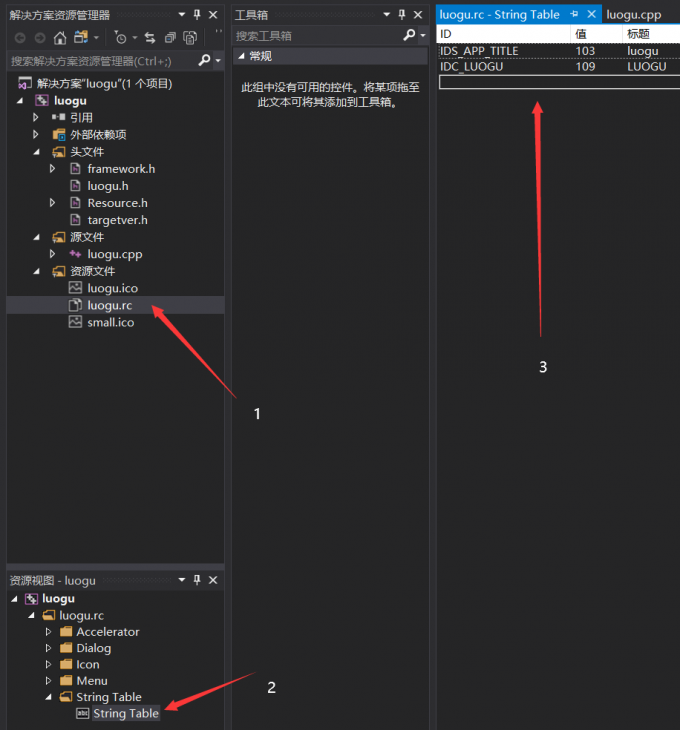Close the luogu.rc - String Table tab

click(x=592, y=14)
